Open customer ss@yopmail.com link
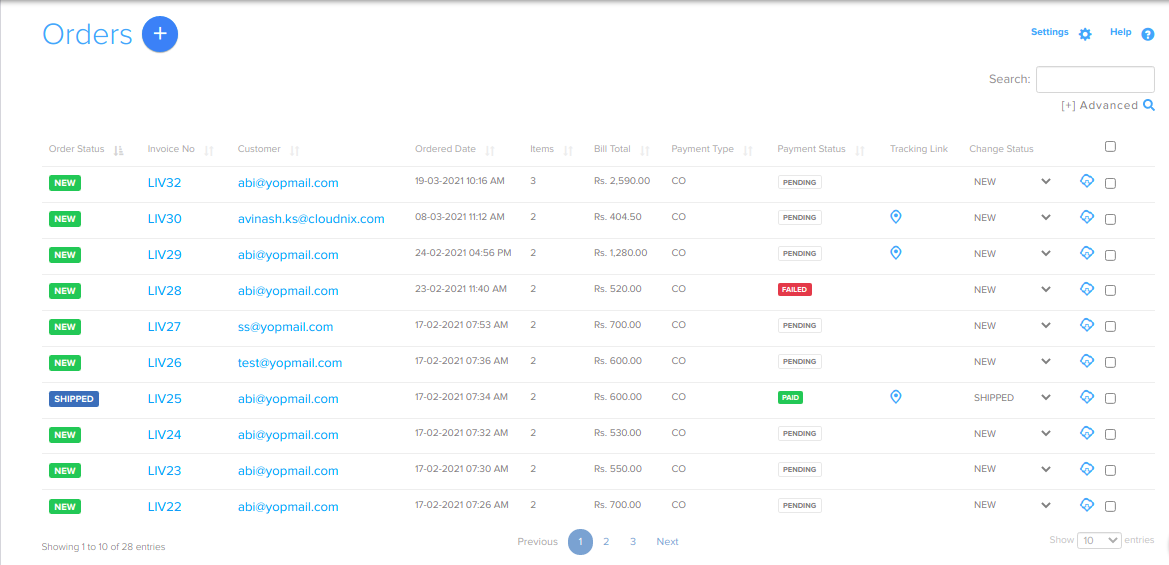 (286, 326)
